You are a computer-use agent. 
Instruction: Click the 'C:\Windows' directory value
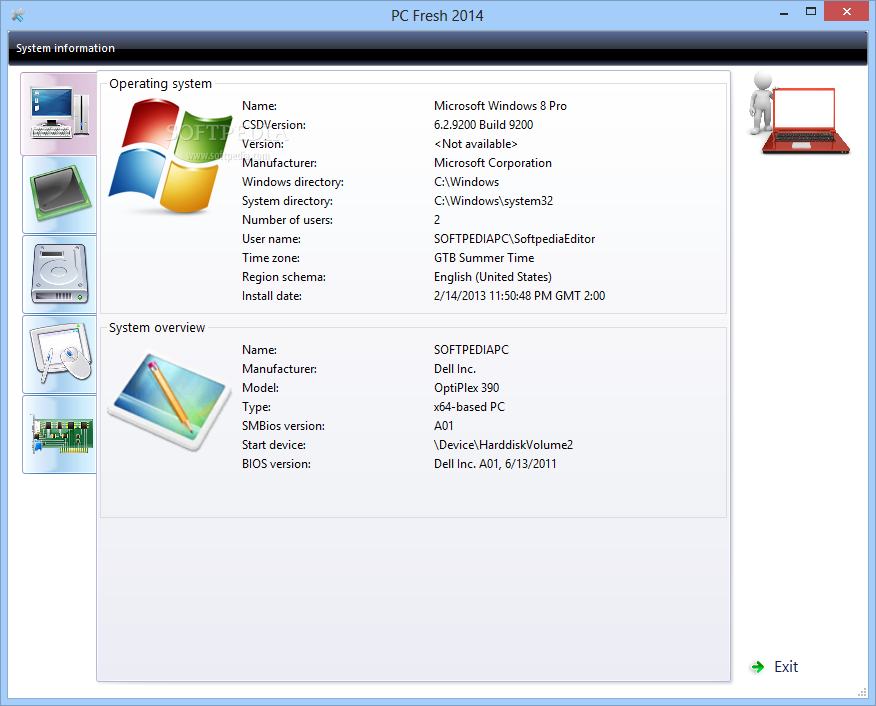[466, 182]
